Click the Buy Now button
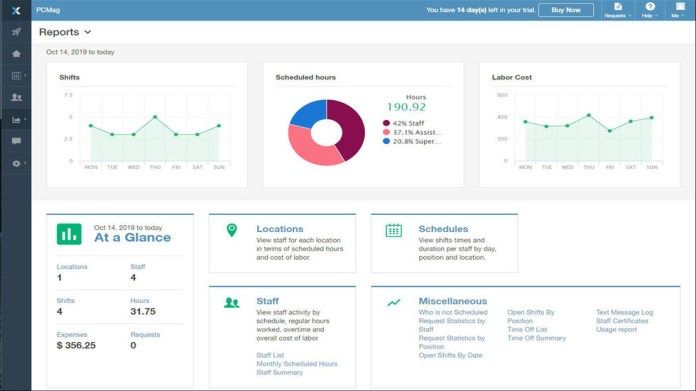Image resolution: width=696 pixels, height=391 pixels. (x=566, y=10)
